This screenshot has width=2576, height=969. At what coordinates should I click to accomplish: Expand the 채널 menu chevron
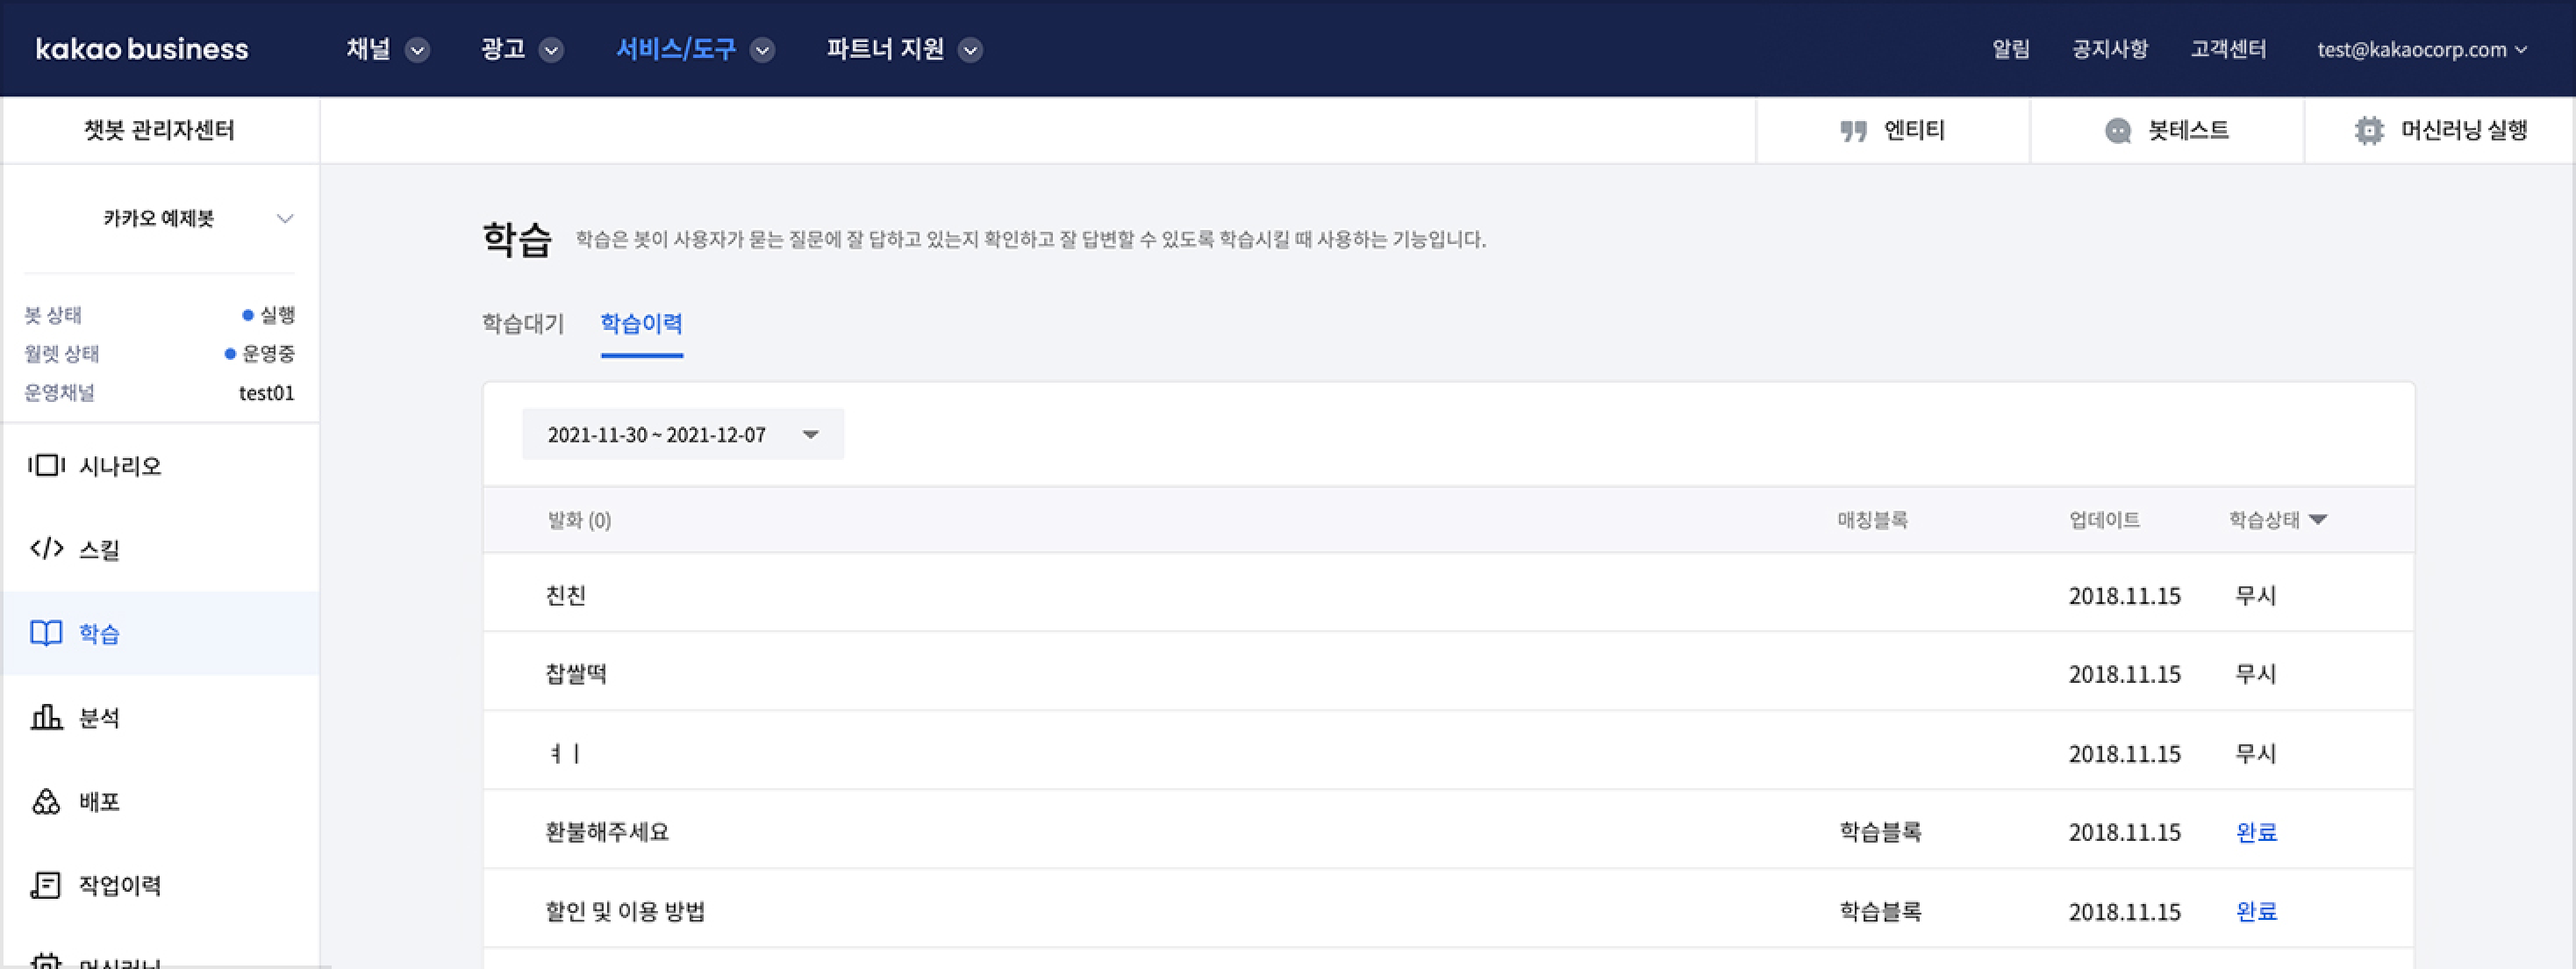coord(418,50)
